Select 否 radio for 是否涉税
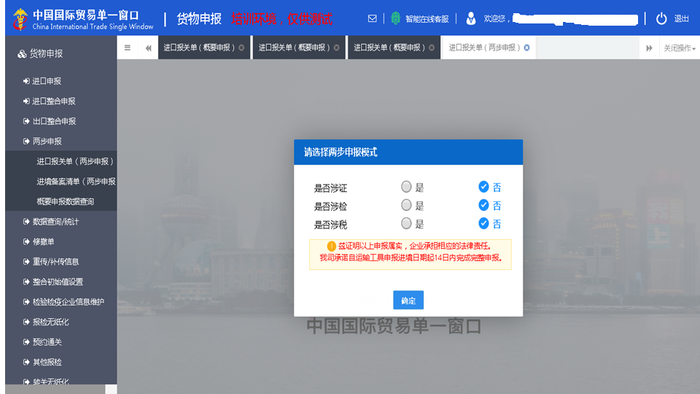The image size is (700, 394). [x=483, y=223]
